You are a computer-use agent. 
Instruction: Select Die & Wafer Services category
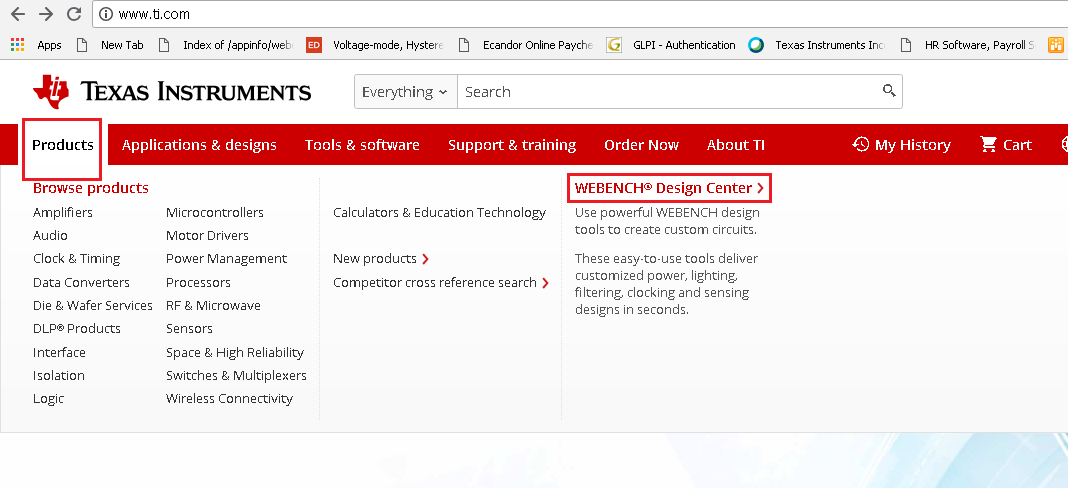(93, 305)
